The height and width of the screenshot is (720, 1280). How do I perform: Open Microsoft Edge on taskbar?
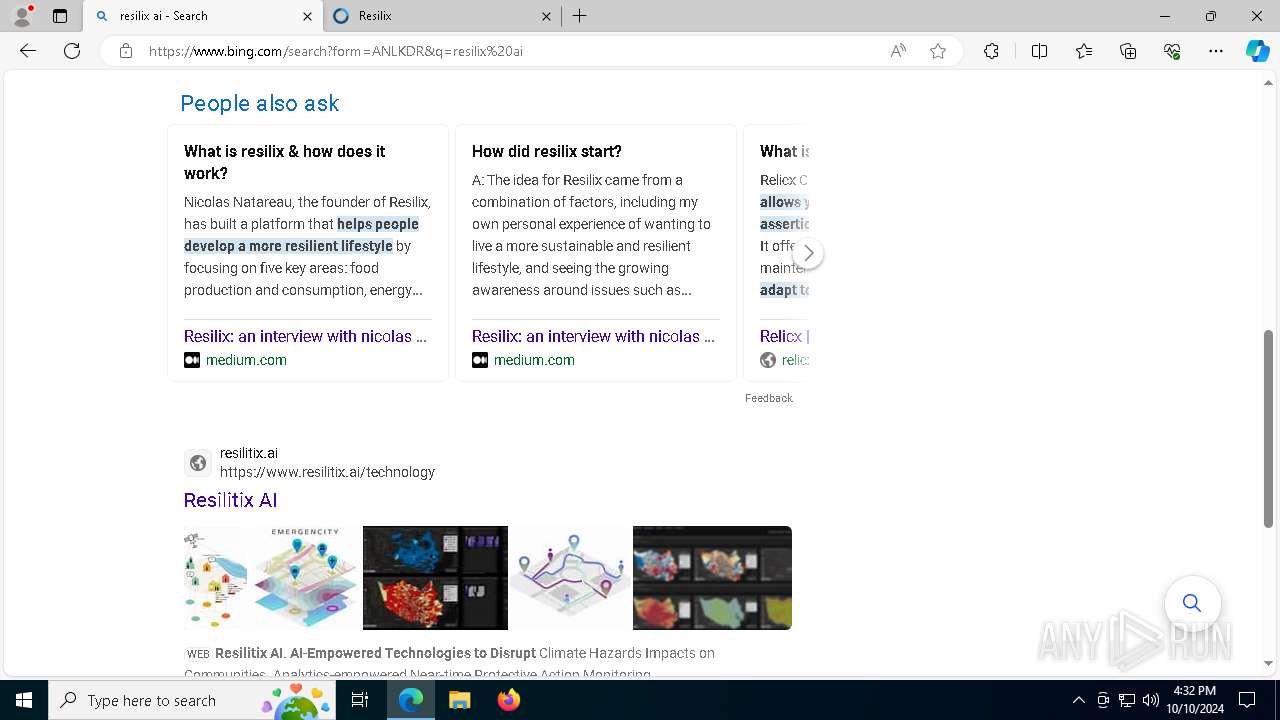411,700
